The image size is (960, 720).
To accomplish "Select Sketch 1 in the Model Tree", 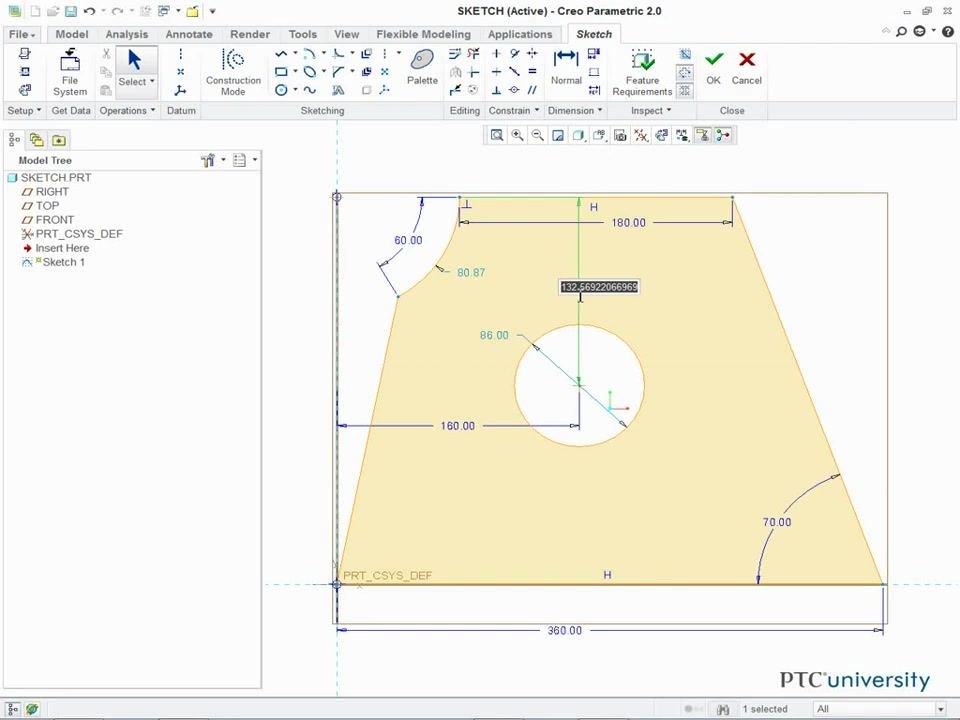I will tap(54, 262).
